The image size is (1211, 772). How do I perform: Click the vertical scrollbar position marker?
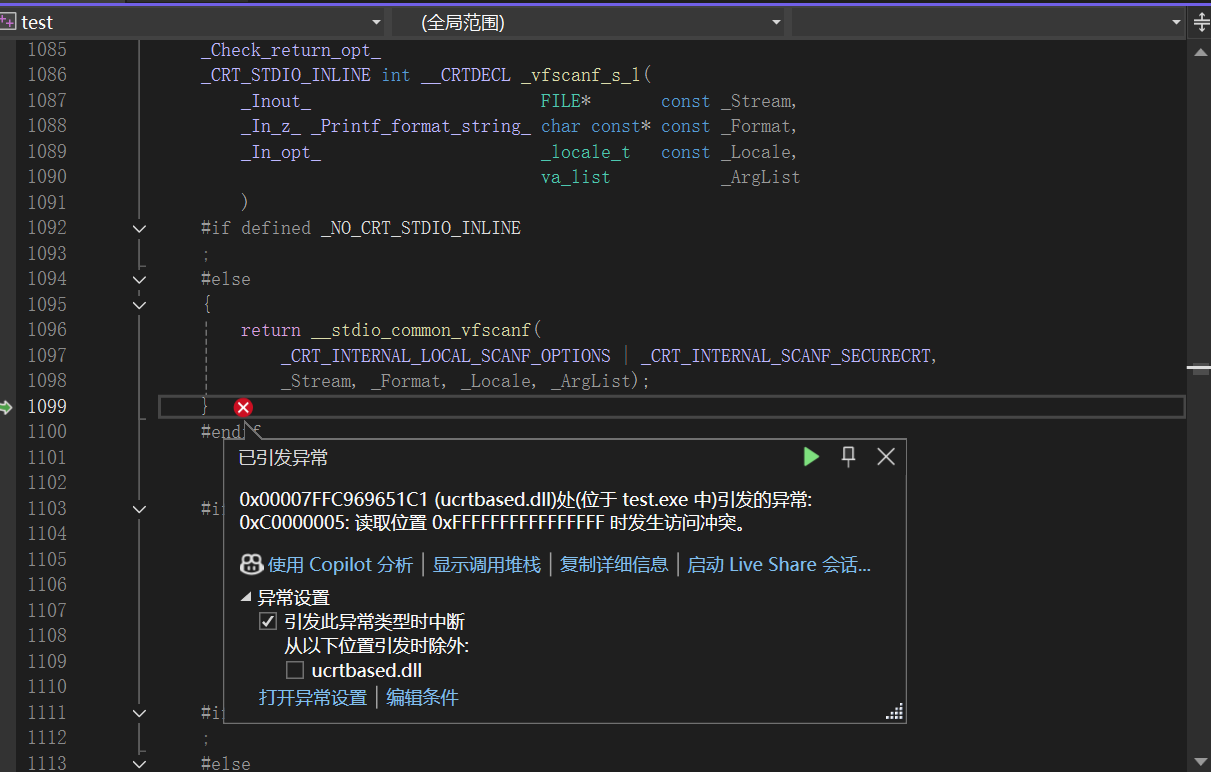coord(1199,368)
